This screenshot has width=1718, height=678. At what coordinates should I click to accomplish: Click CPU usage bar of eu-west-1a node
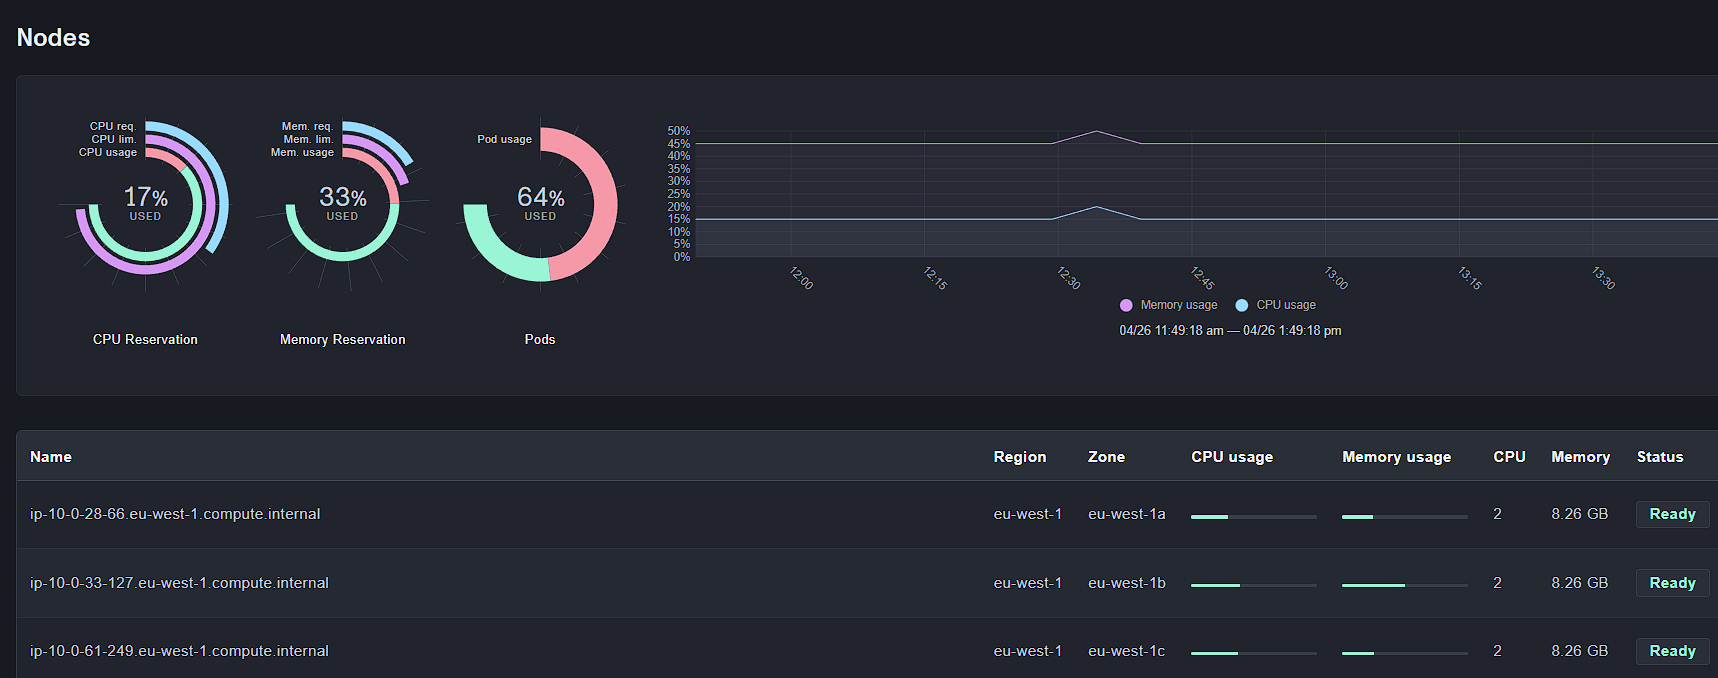tap(1253, 517)
